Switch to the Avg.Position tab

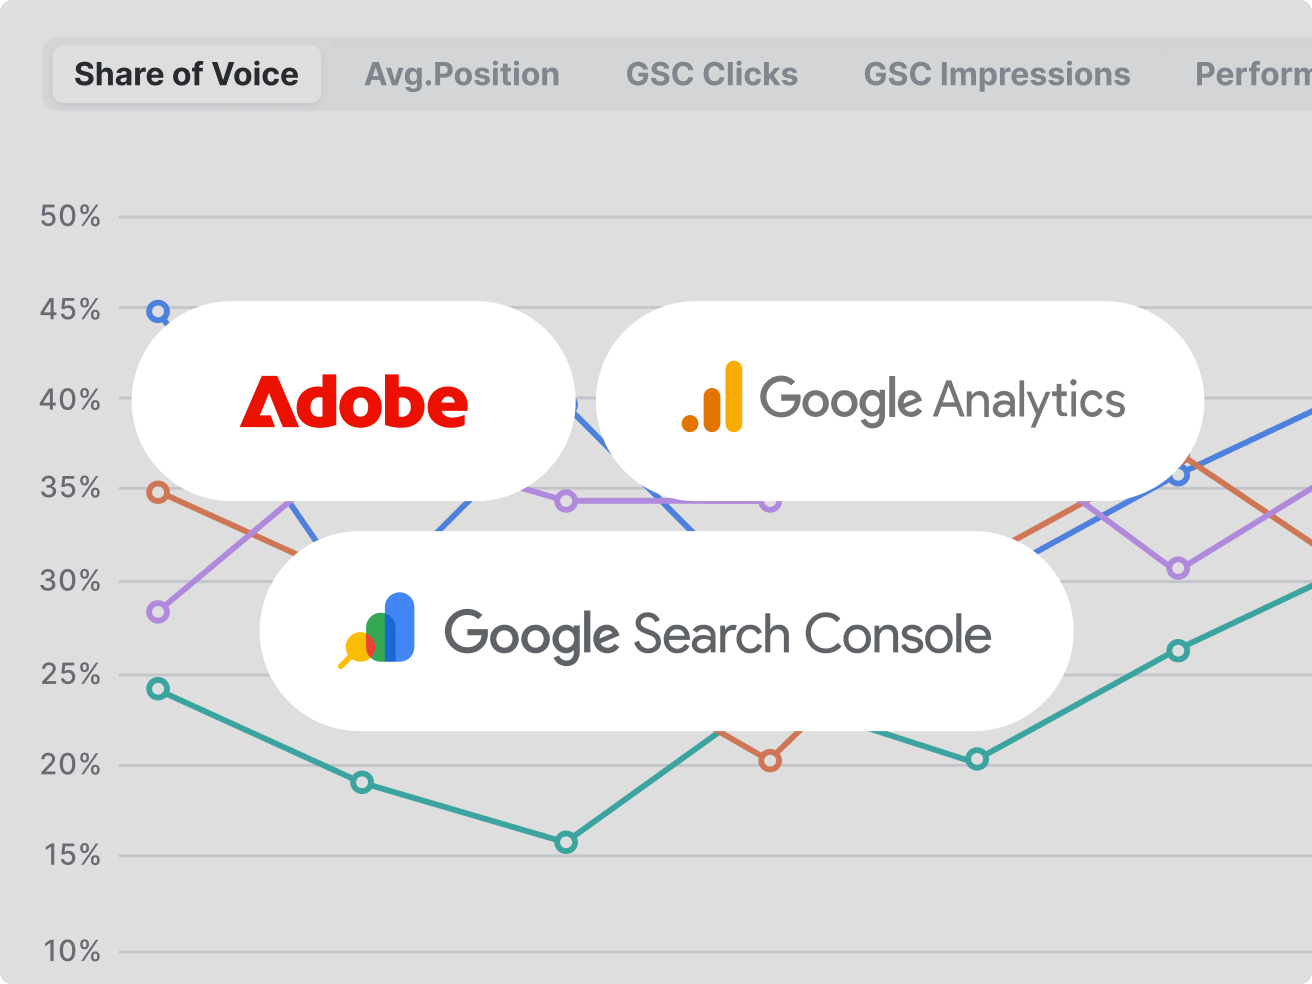[x=462, y=74]
